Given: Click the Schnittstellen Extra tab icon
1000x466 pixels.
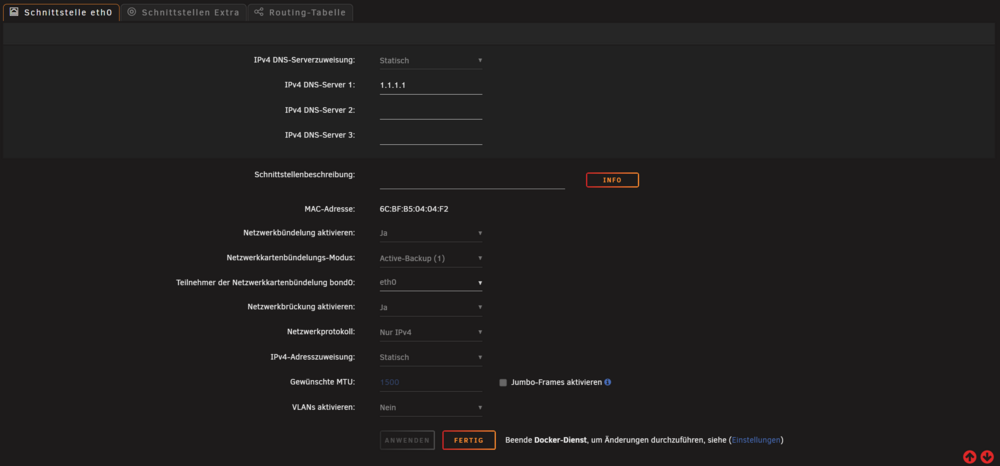Looking at the screenshot, I should (x=132, y=12).
